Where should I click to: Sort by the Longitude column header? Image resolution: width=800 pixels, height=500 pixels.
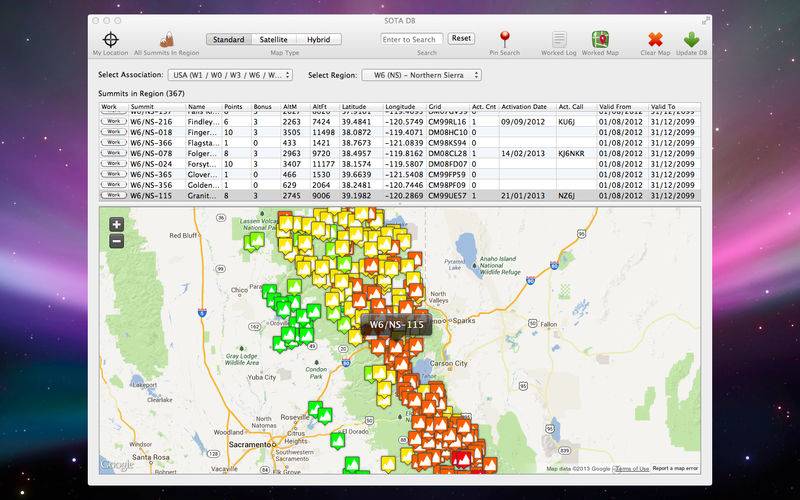point(405,107)
